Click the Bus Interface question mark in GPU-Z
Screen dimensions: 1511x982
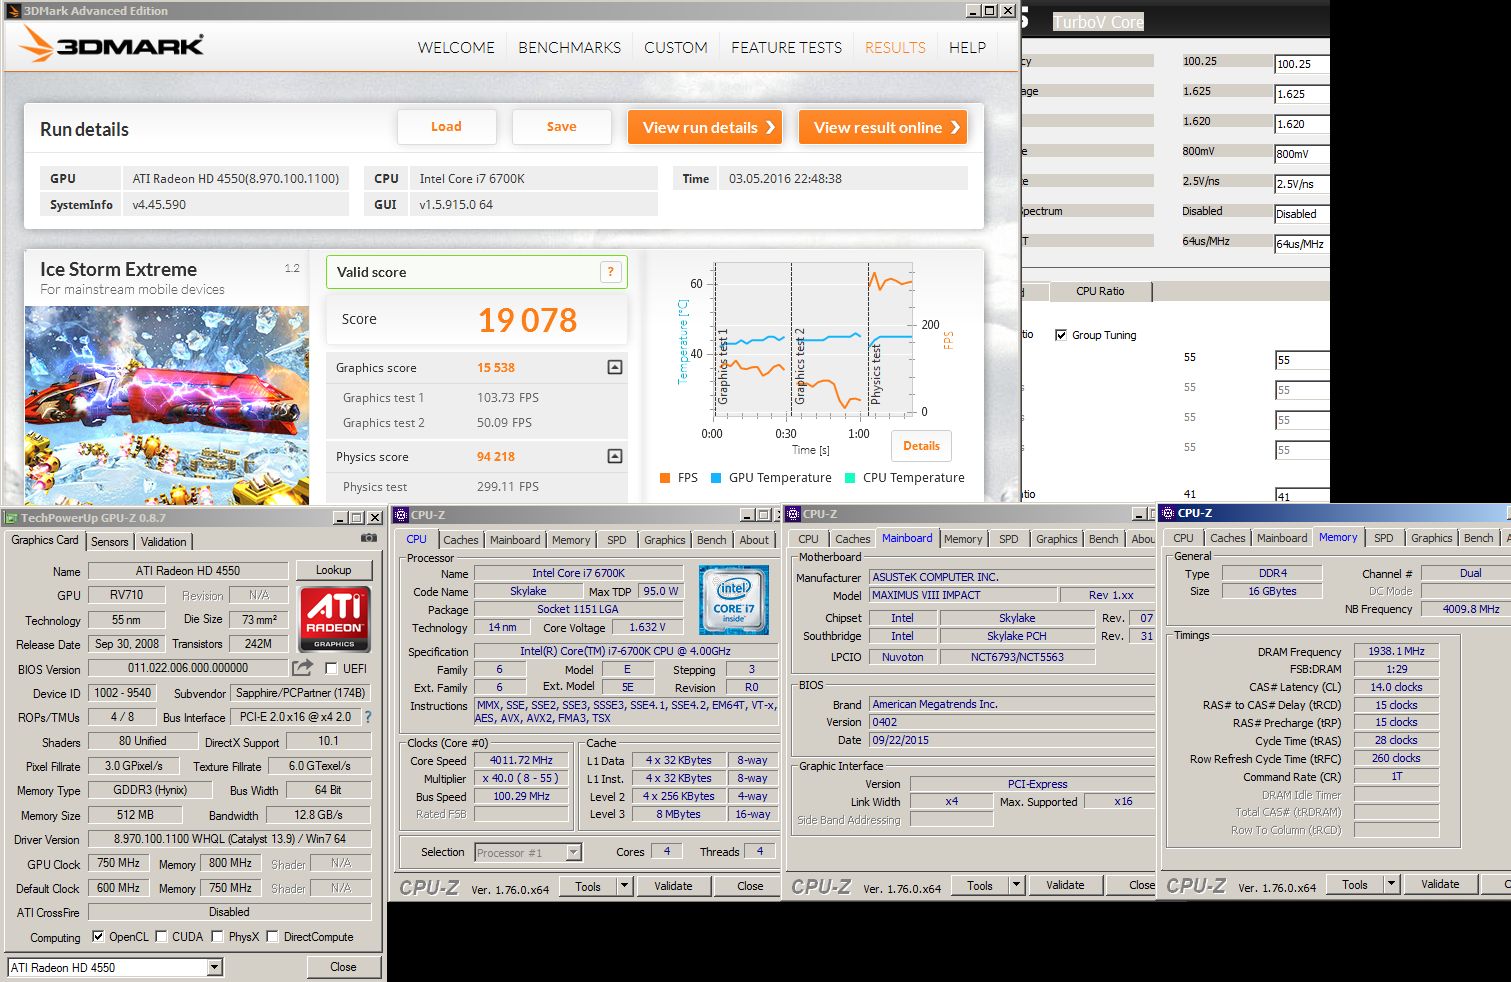(367, 717)
